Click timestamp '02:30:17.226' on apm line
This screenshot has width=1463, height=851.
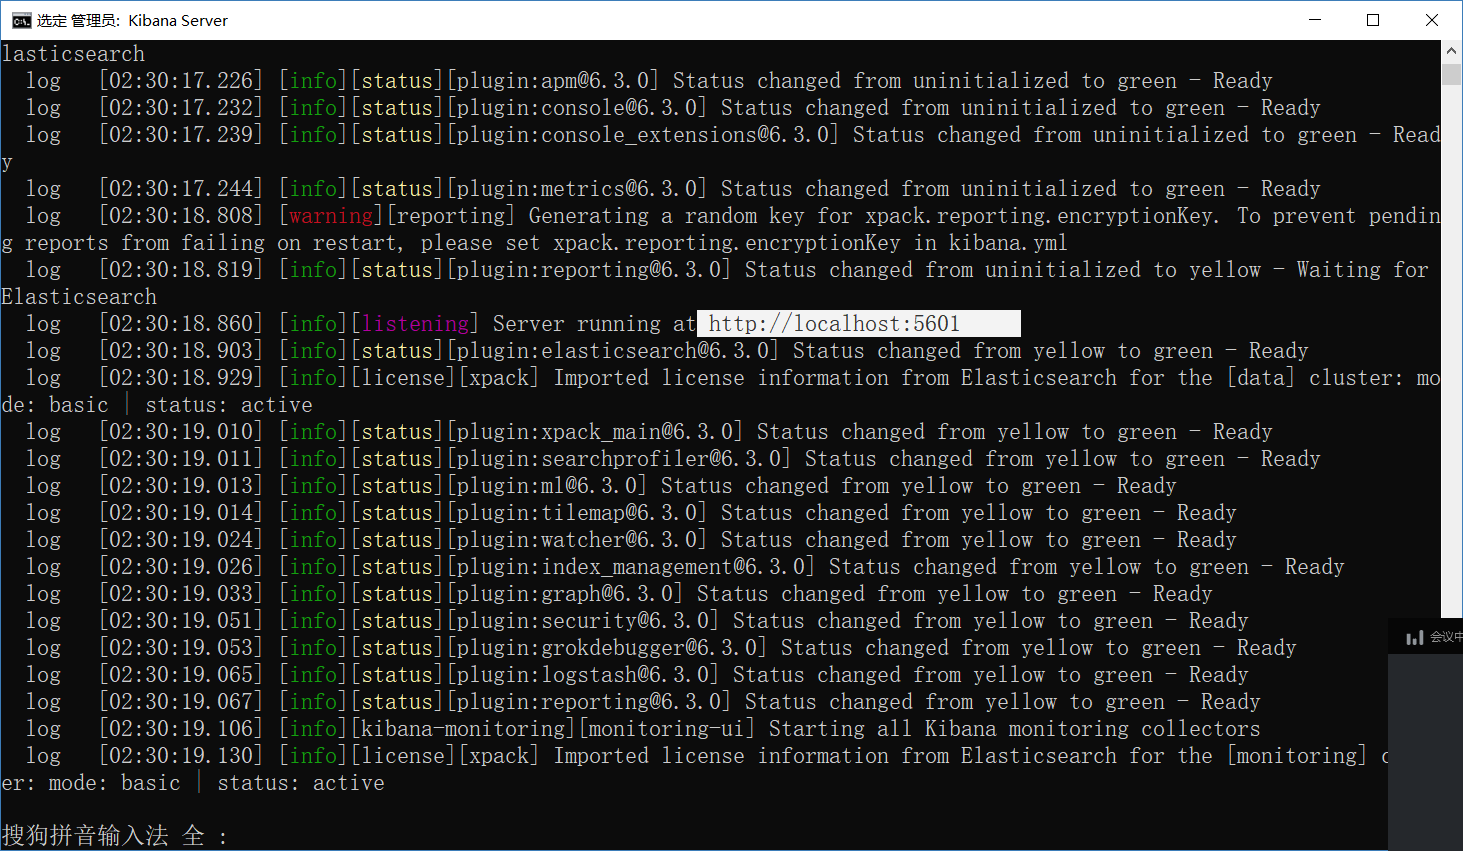pos(181,81)
